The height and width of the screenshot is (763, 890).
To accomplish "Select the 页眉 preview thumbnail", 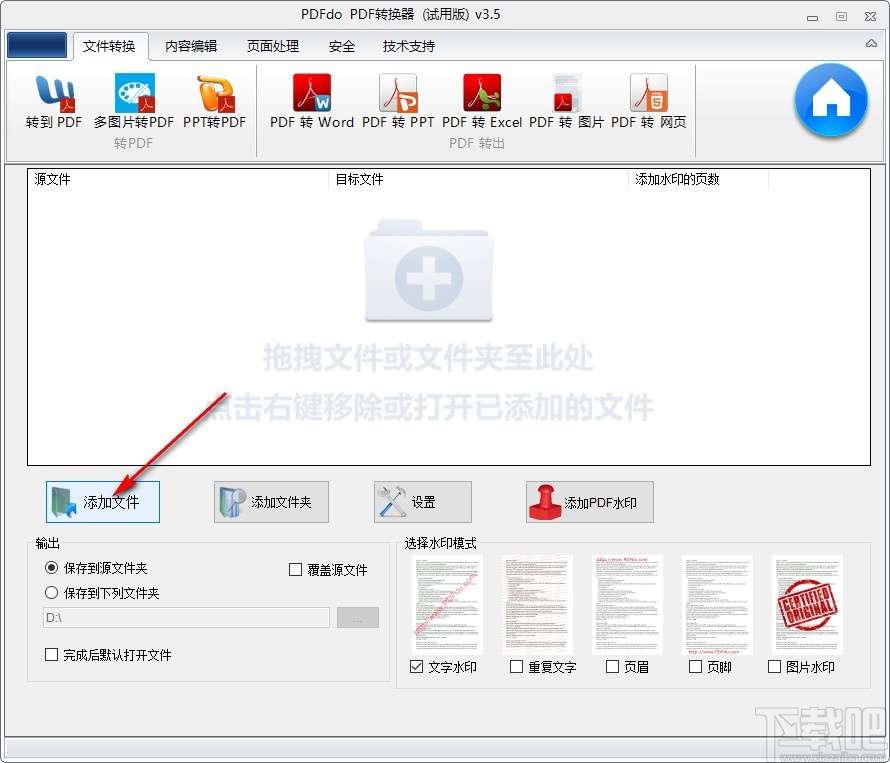I will 627,605.
